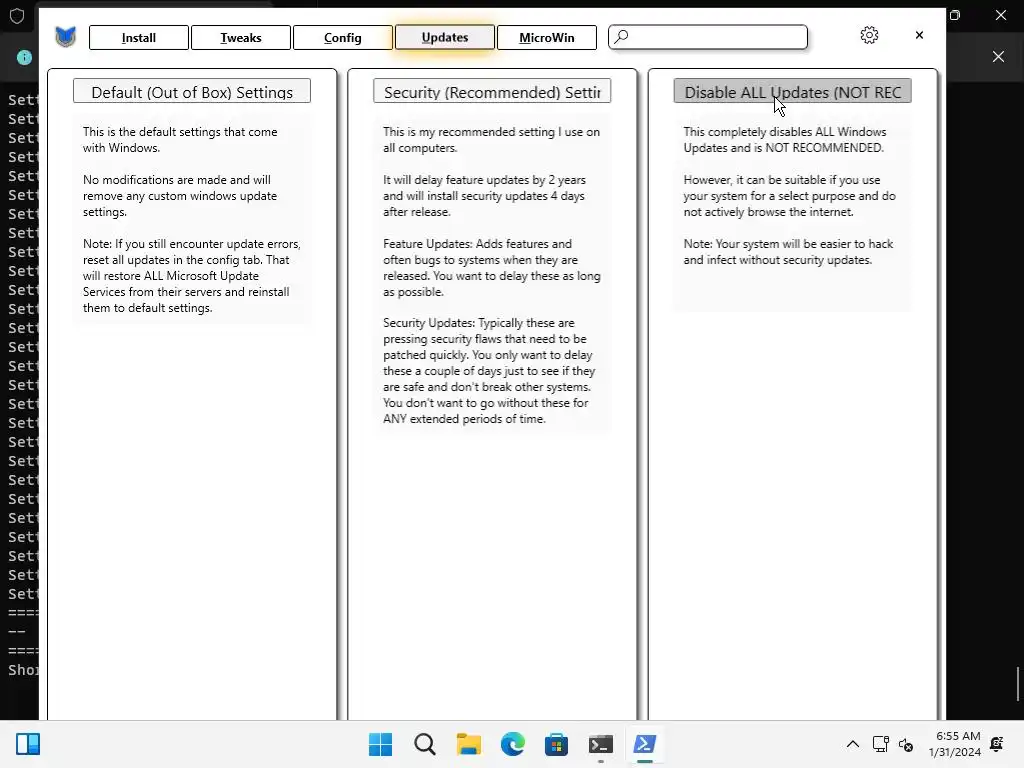Dismiss the background window banner with X
Screen dimensions: 1024x768
[x=998, y=57]
